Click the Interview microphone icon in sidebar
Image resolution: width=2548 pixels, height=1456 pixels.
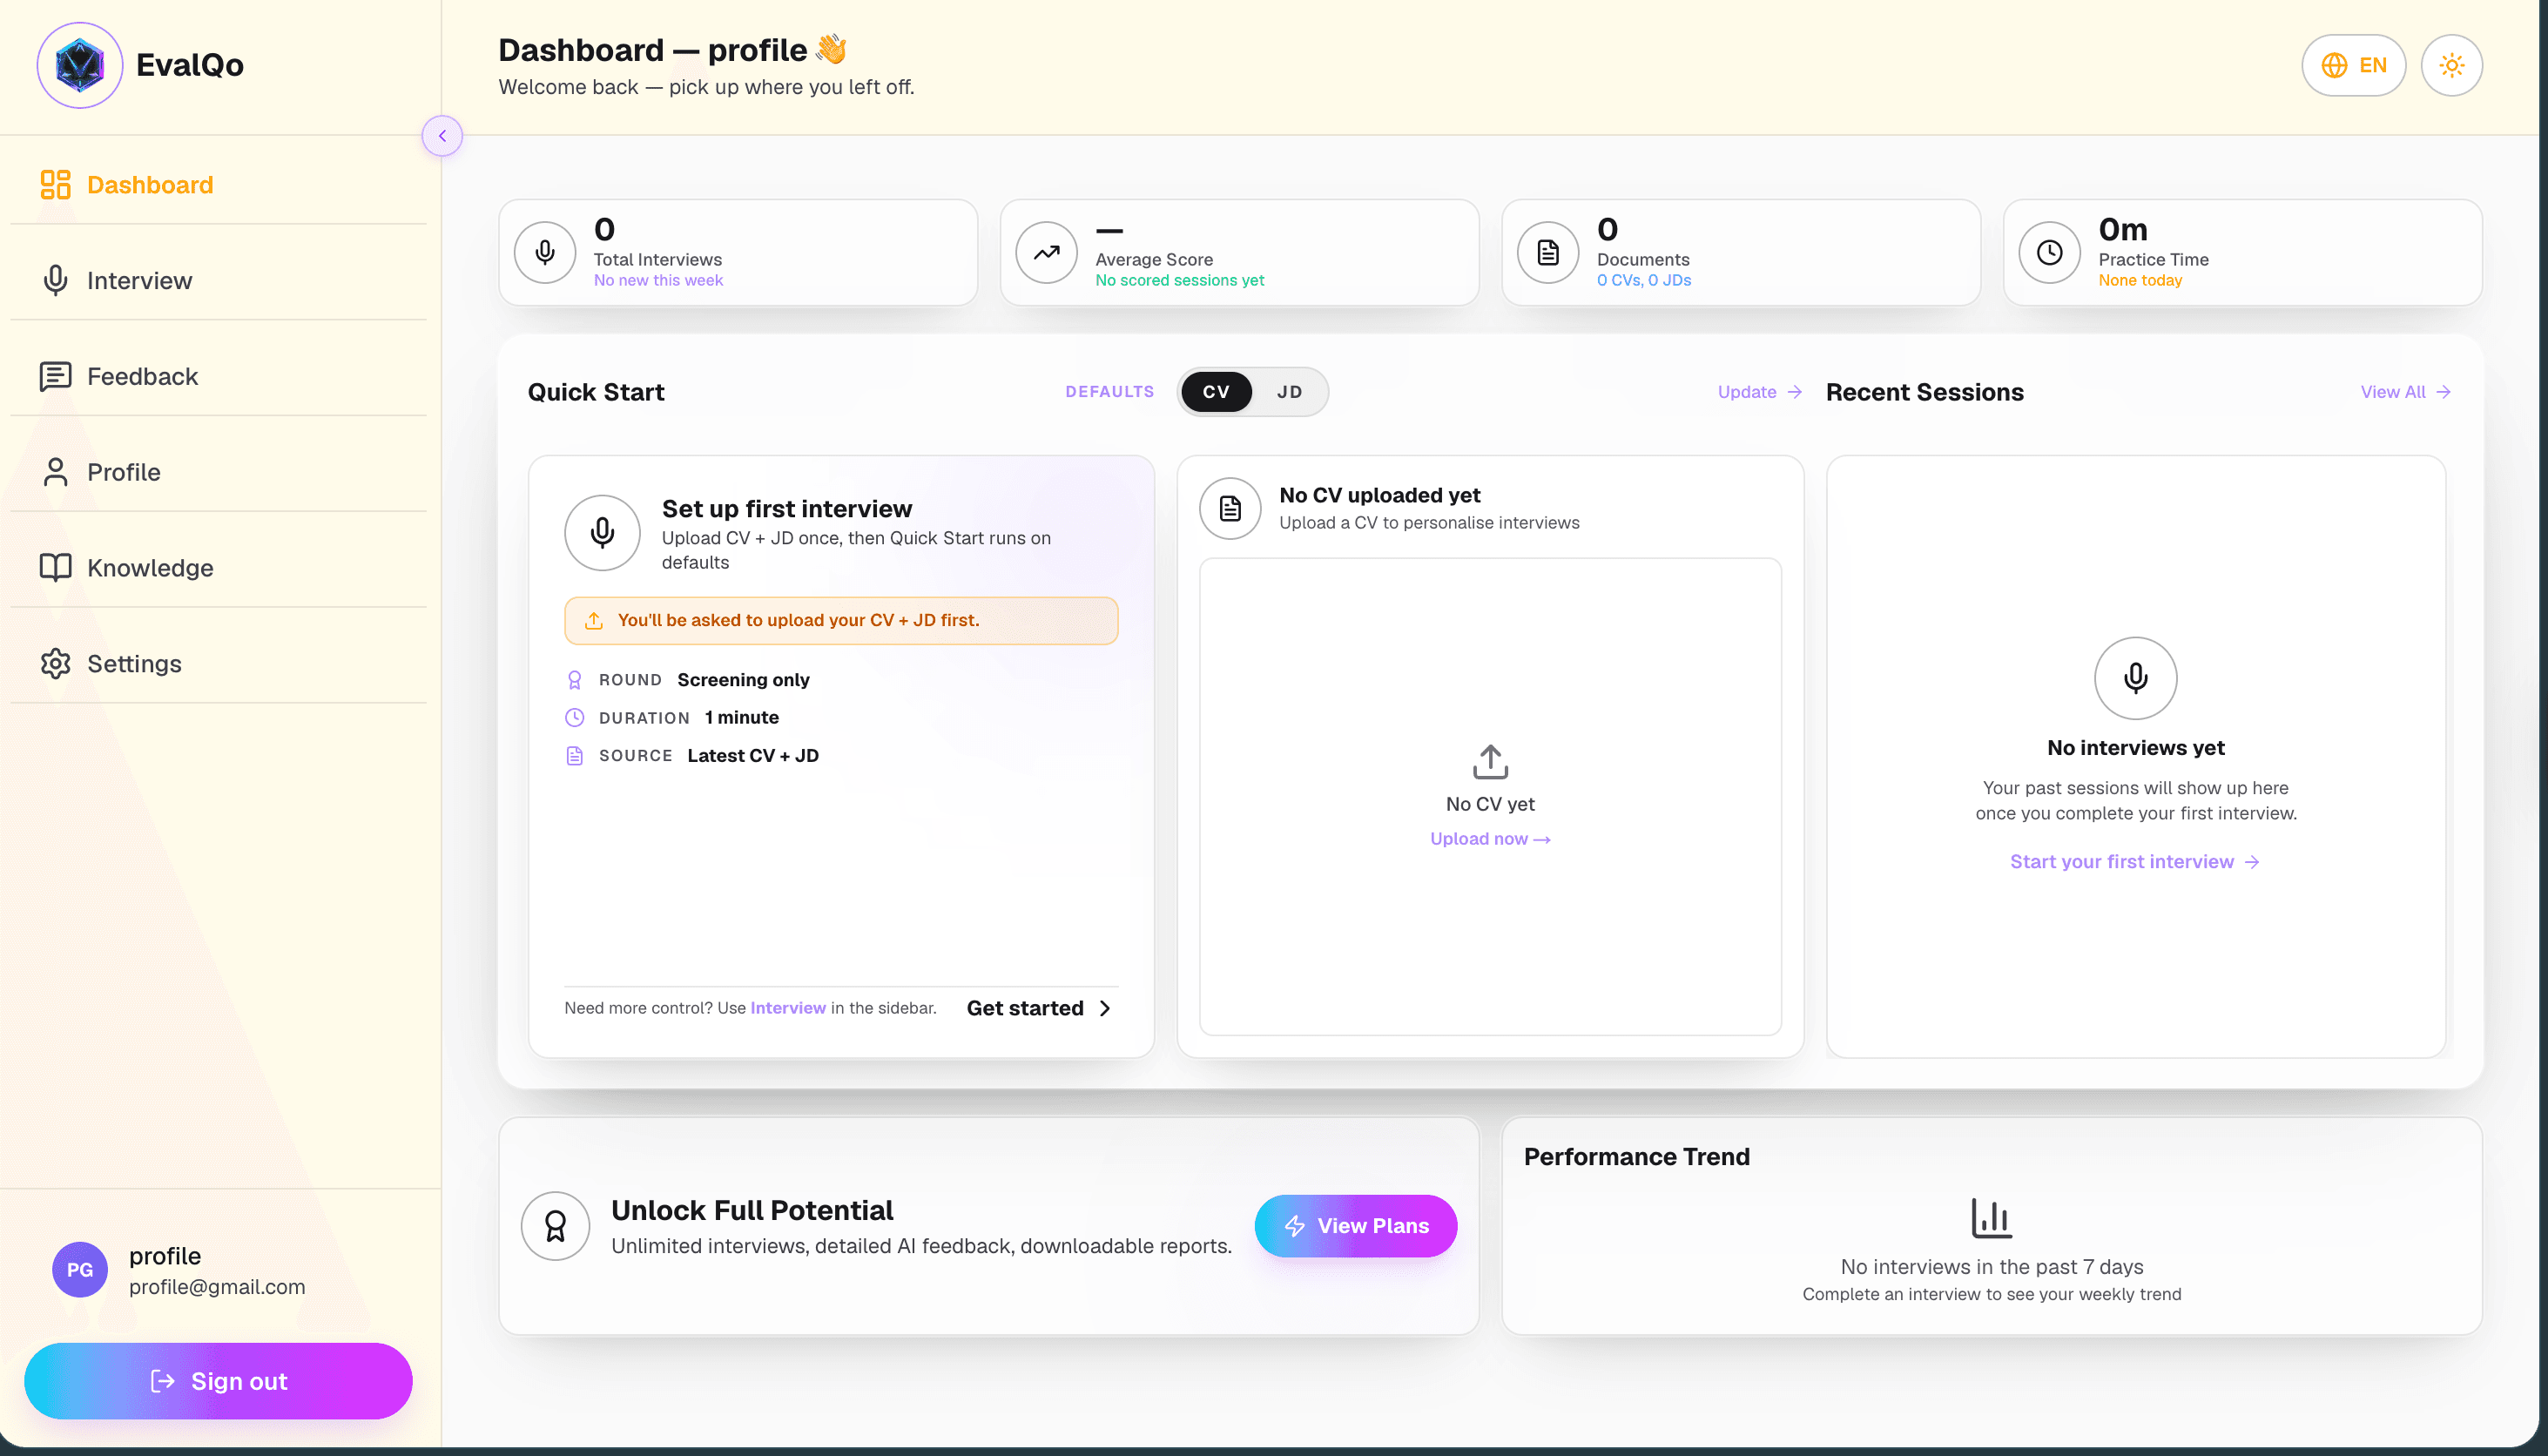click(x=56, y=281)
